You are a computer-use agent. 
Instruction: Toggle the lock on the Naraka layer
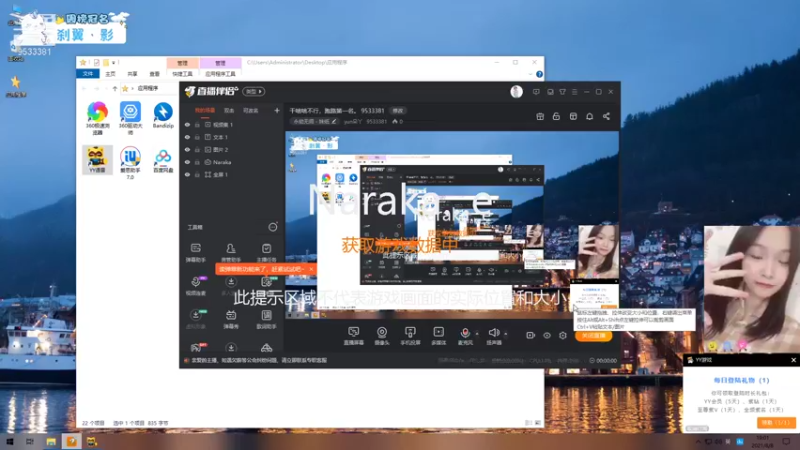click(197, 162)
